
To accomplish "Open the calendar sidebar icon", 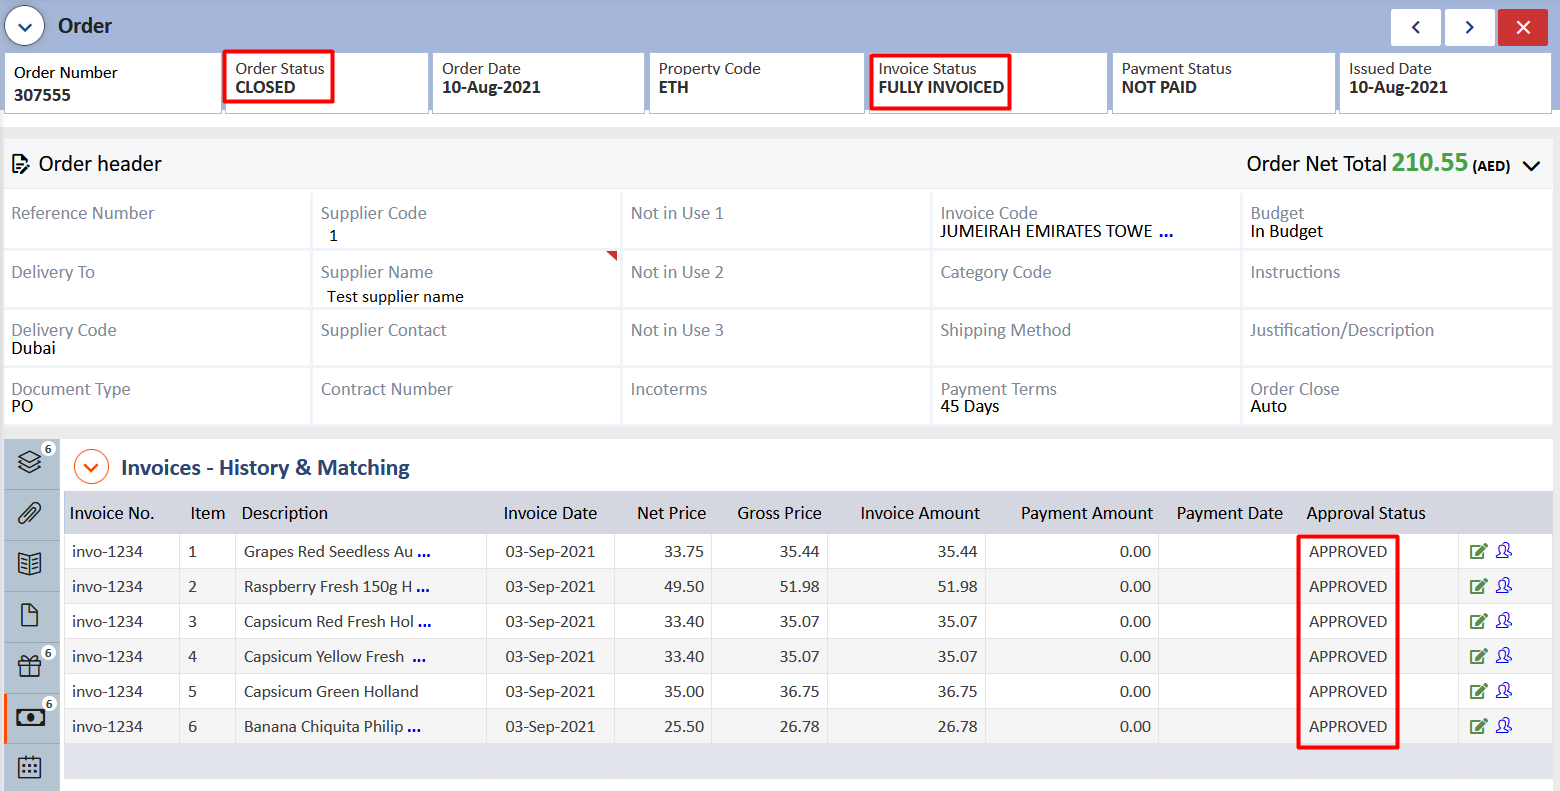I will coord(30,767).
